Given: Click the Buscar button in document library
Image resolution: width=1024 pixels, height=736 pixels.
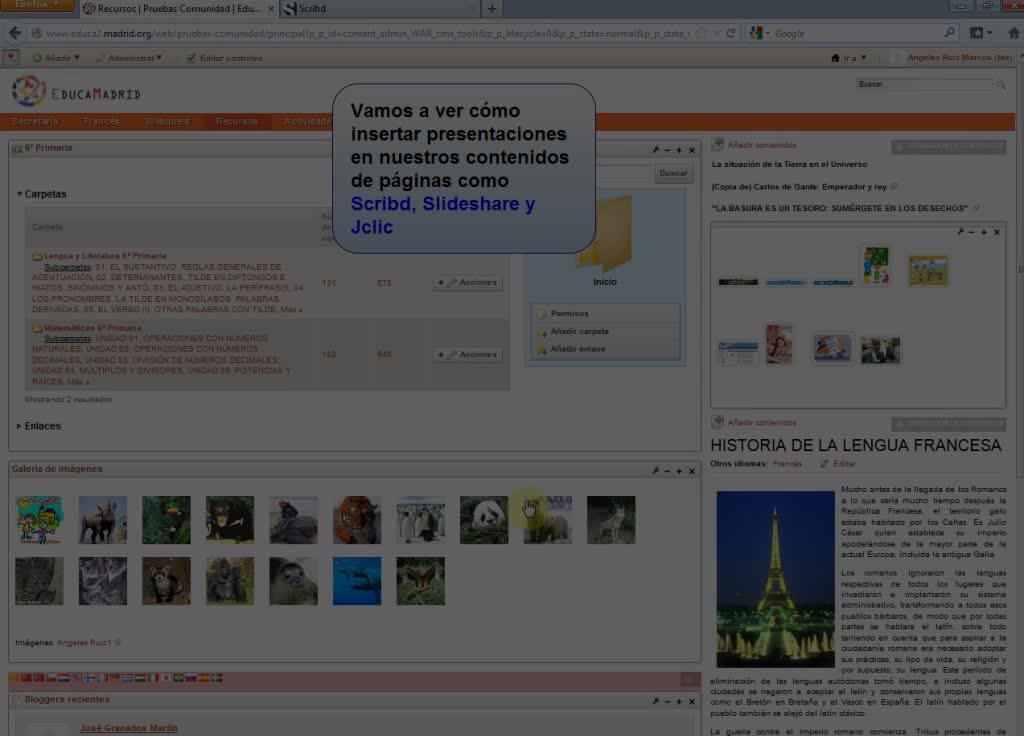Looking at the screenshot, I should 673,173.
